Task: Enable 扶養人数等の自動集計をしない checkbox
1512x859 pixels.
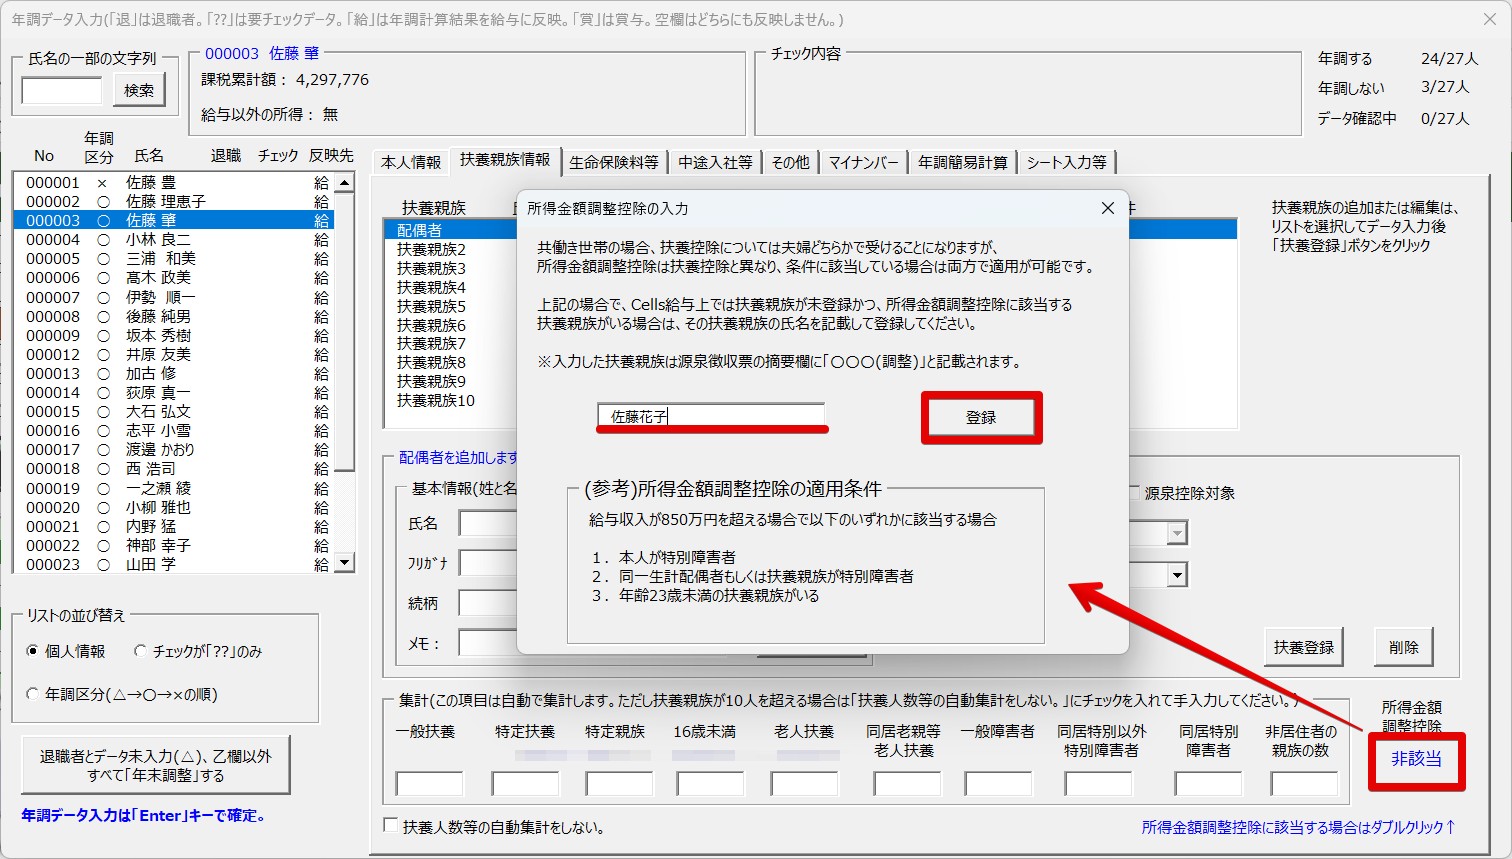Action: point(391,826)
